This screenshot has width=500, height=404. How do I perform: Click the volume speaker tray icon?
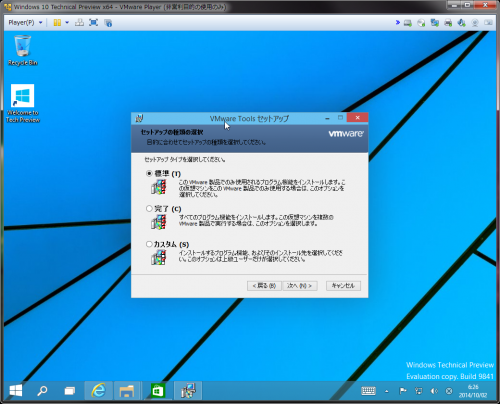434,391
